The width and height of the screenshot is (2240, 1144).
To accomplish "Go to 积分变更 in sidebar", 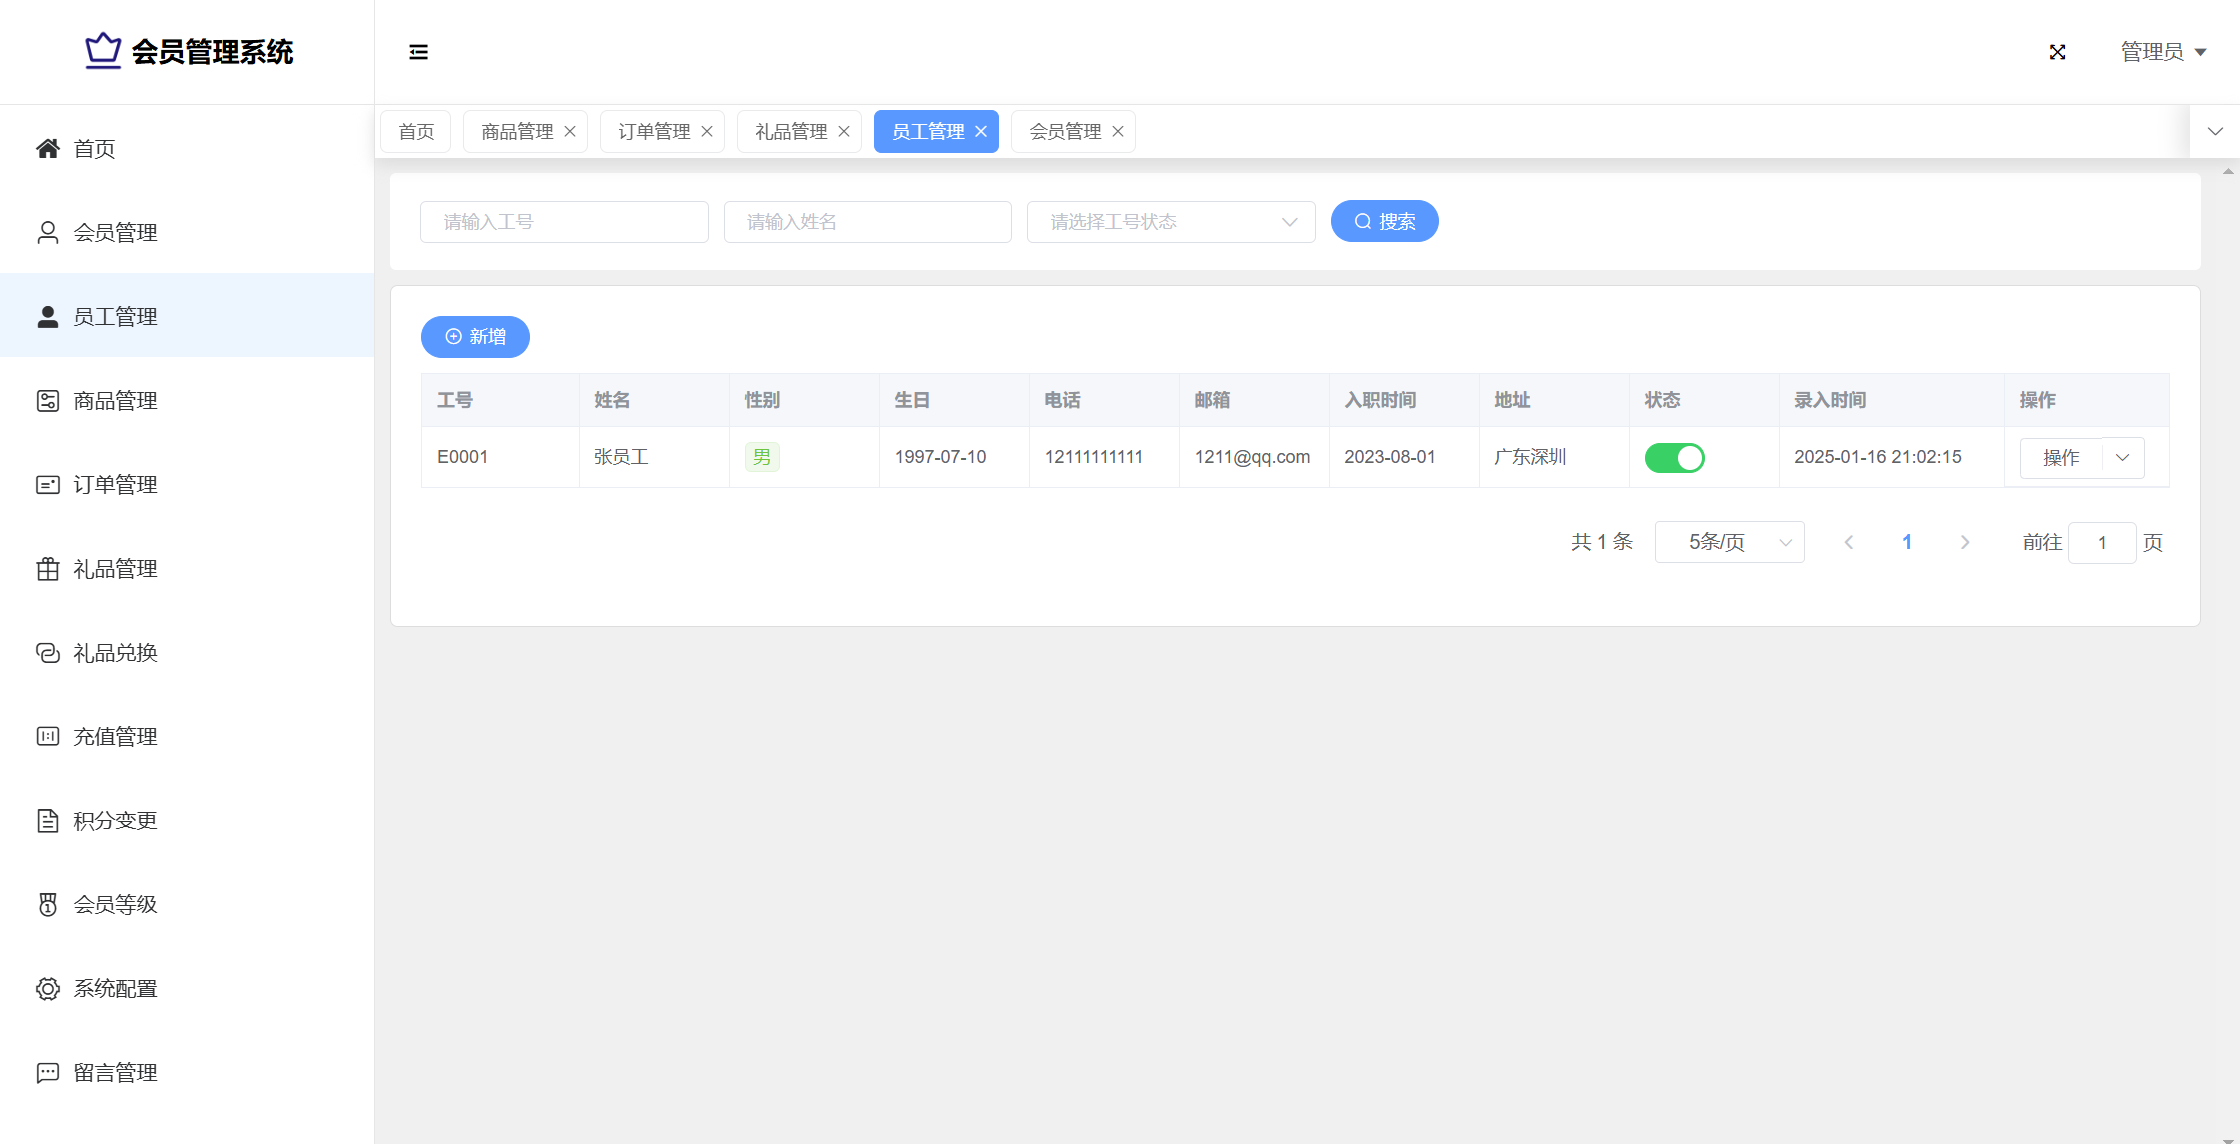I will pyautogui.click(x=115, y=821).
